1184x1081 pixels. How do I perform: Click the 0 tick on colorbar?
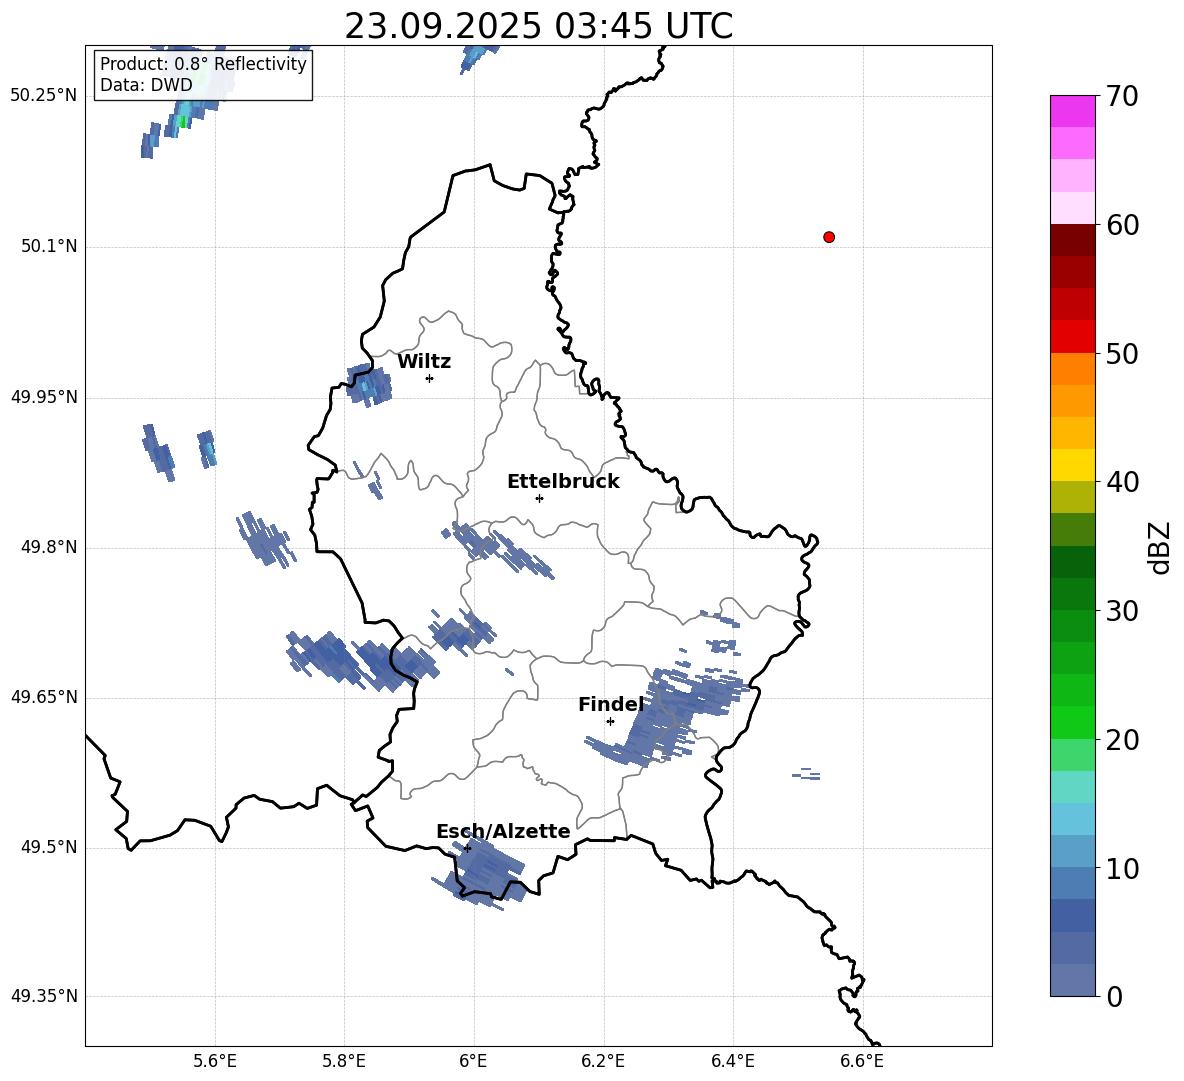coord(1115,997)
